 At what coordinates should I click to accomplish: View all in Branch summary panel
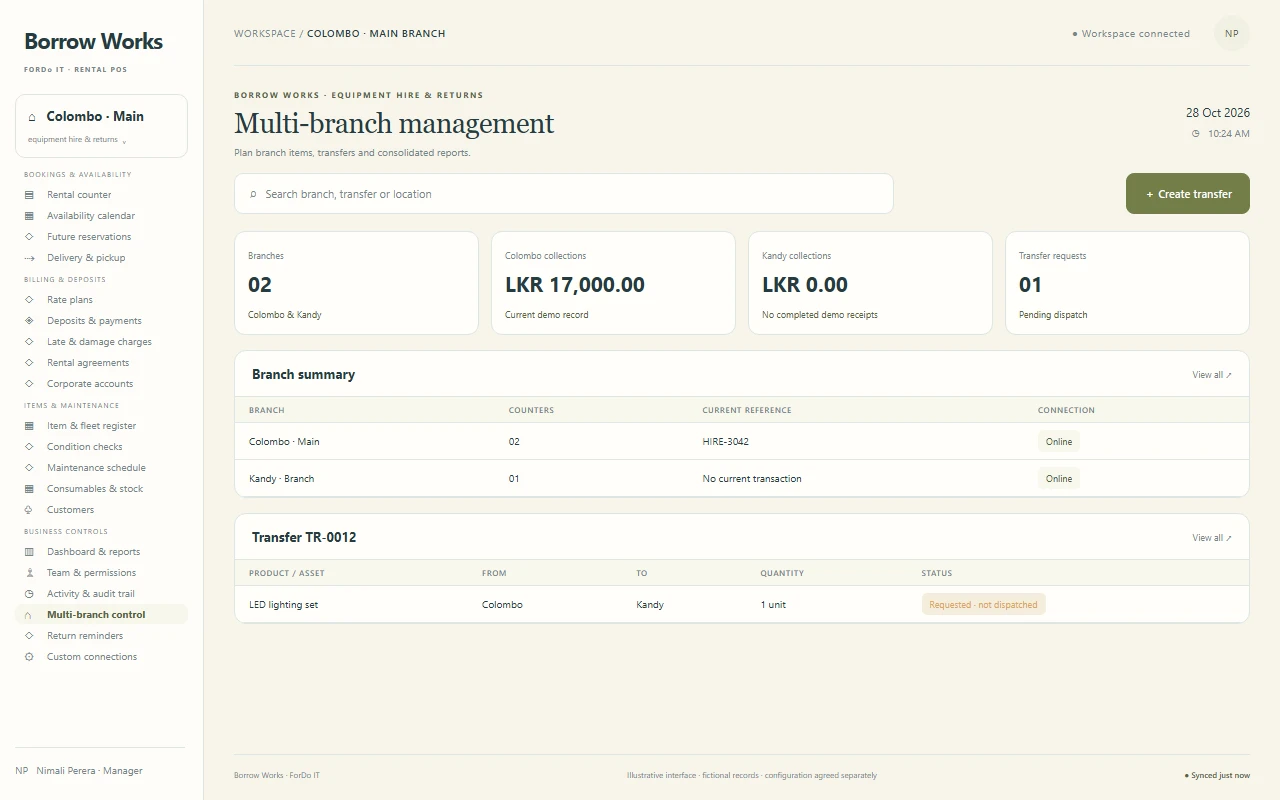pos(1212,375)
